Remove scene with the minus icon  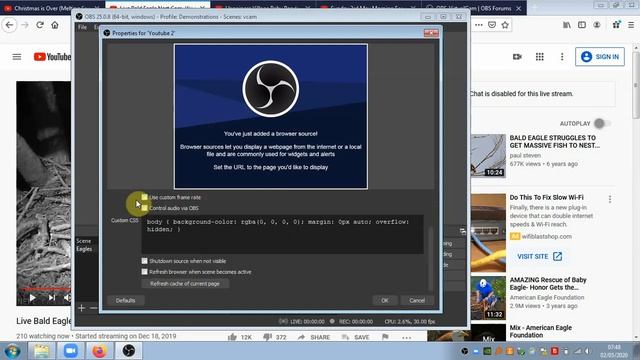(x=93, y=308)
